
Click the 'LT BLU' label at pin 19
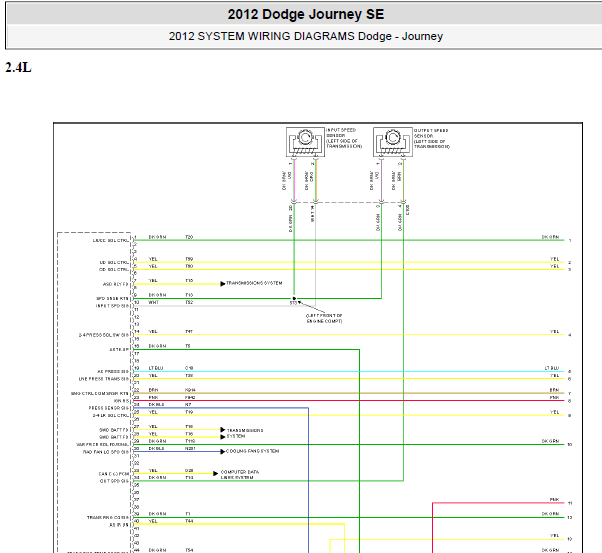156,368
